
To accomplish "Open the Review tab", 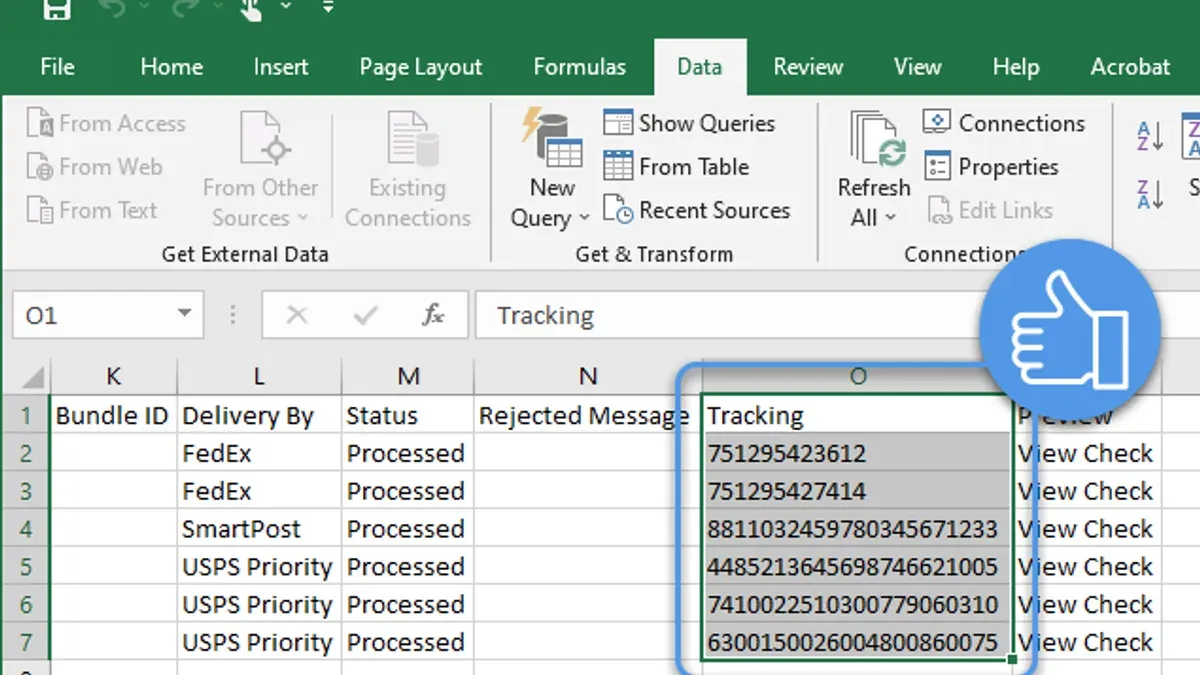I will click(x=808, y=67).
